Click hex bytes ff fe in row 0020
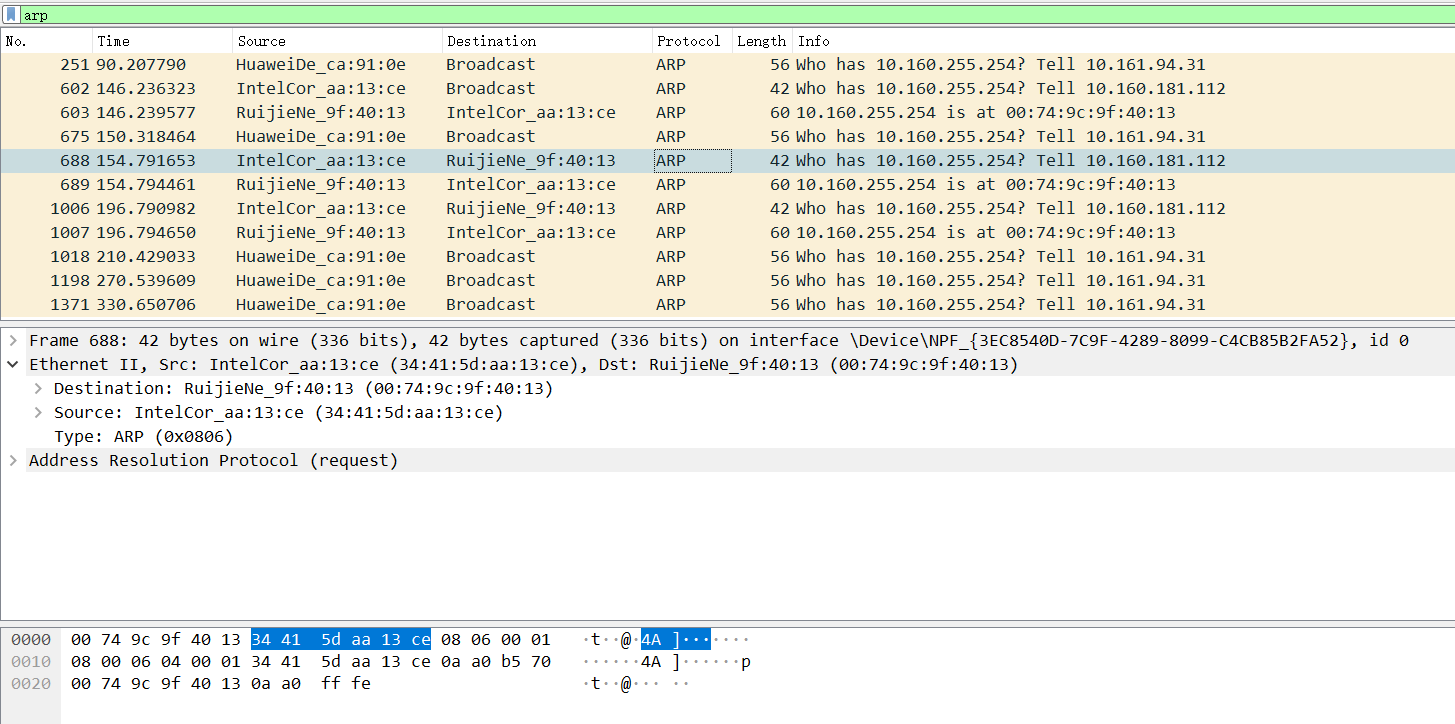This screenshot has height=724, width=1455. click(x=346, y=684)
